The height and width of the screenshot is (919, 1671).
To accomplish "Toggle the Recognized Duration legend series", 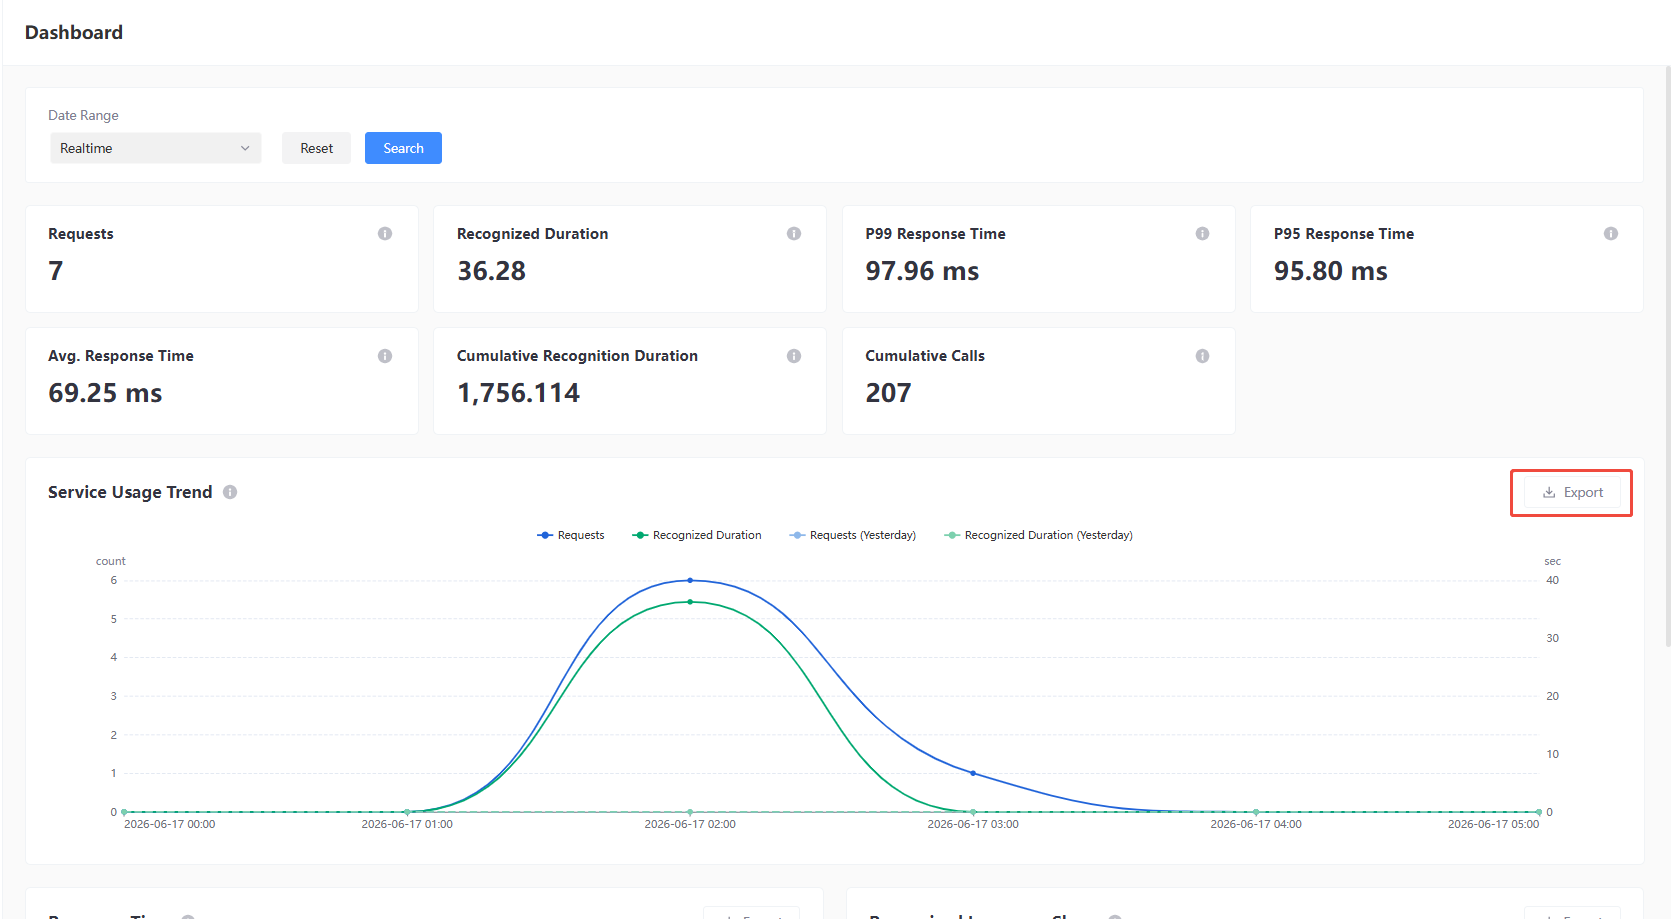I will click(697, 535).
